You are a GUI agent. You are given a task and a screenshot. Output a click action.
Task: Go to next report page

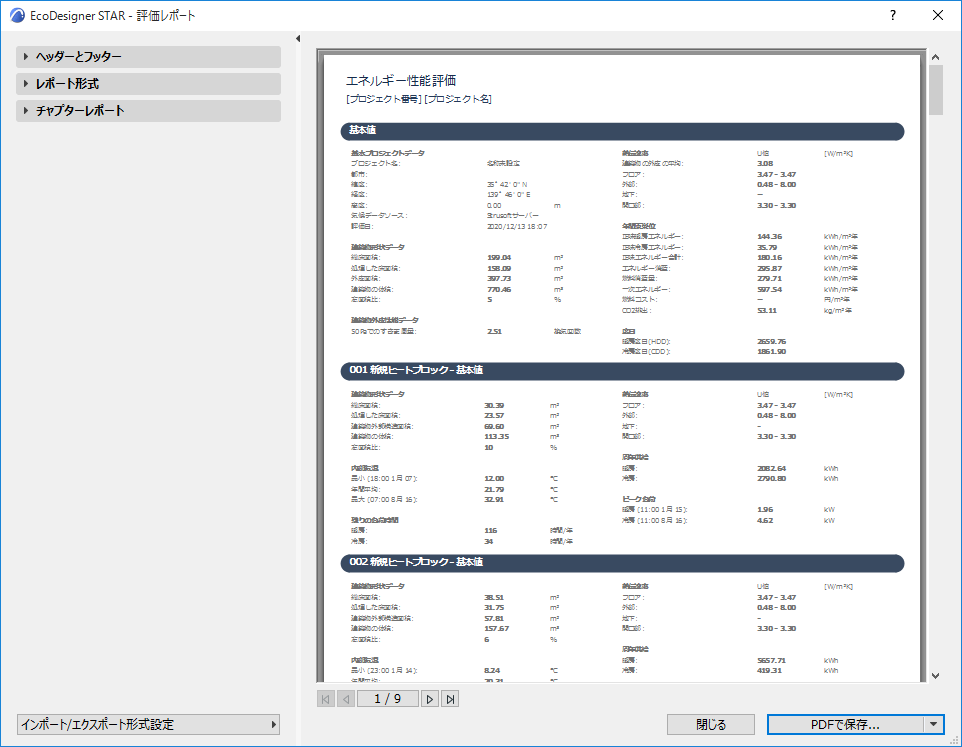[x=429, y=699]
